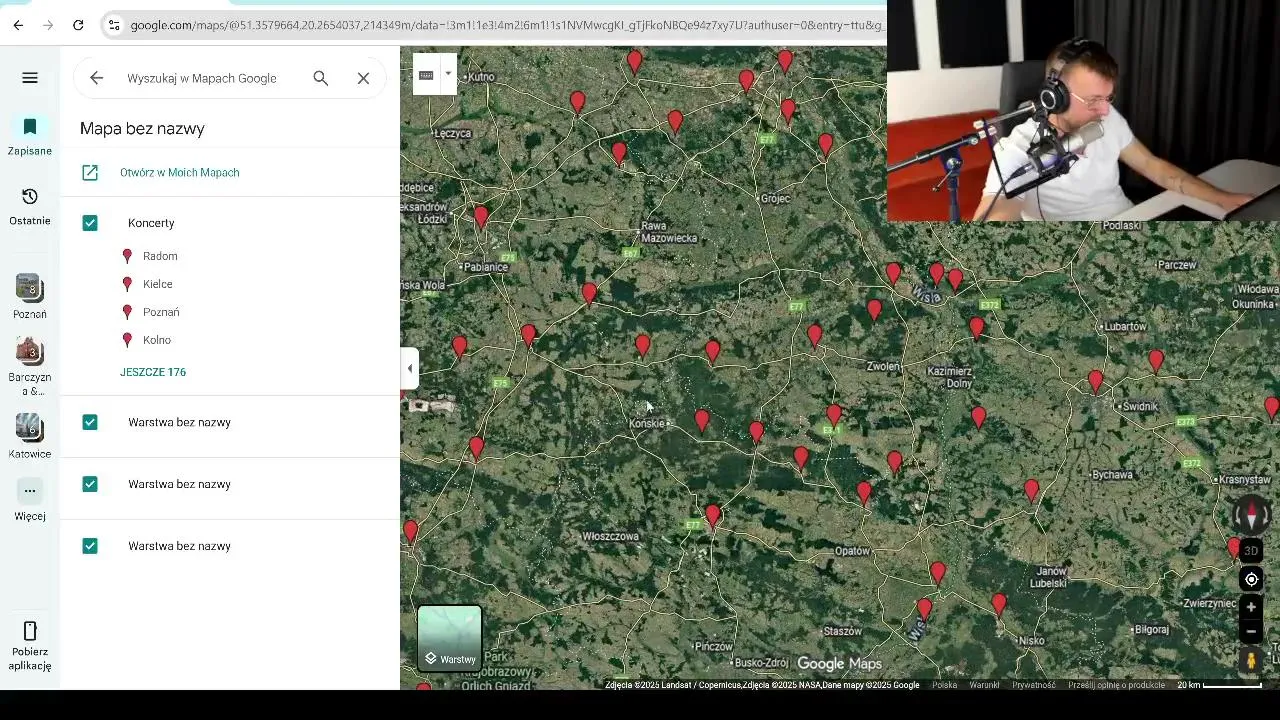Toggle second Warstwa bez nazwy checkbox
The image size is (1280, 720).
(x=90, y=484)
